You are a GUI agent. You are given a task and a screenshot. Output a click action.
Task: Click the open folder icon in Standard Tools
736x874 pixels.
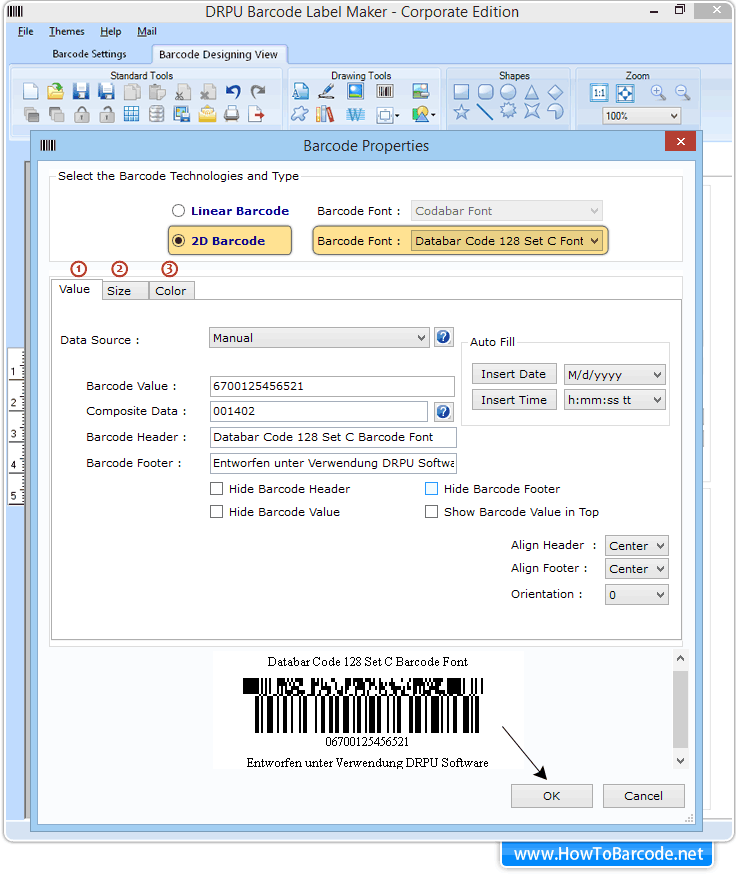[x=56, y=92]
